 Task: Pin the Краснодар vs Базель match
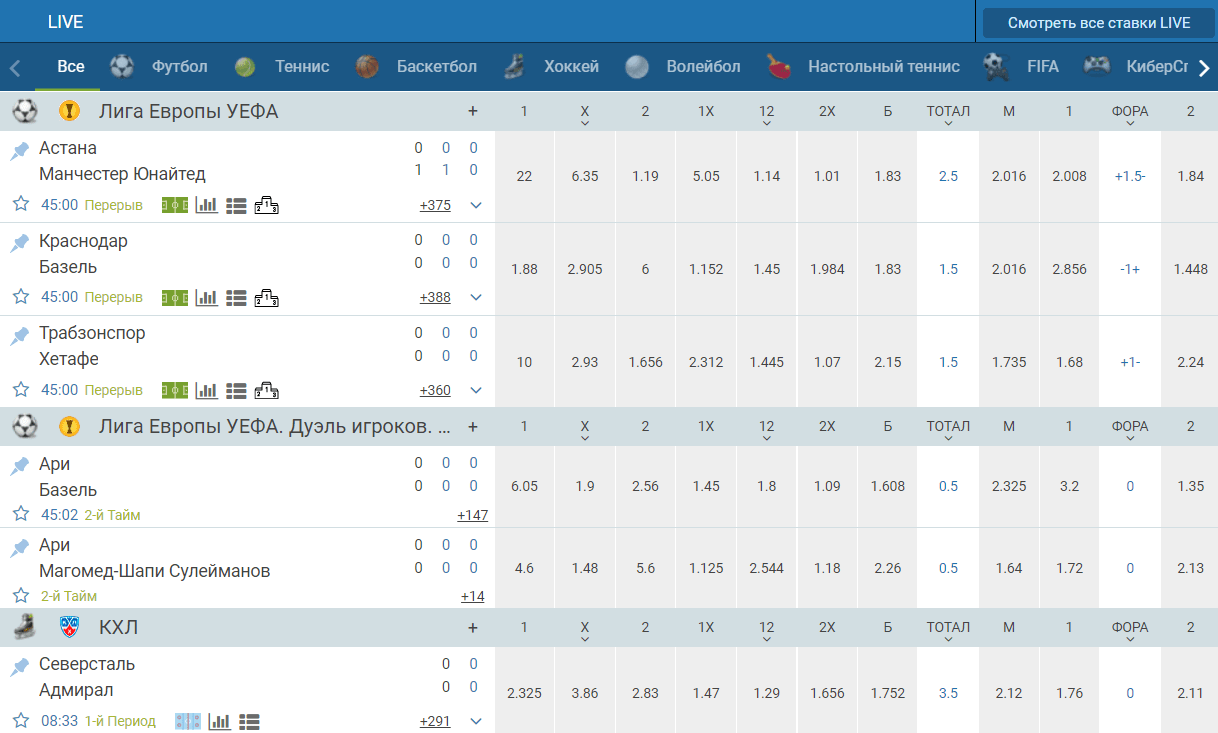pyautogui.click(x=20, y=243)
